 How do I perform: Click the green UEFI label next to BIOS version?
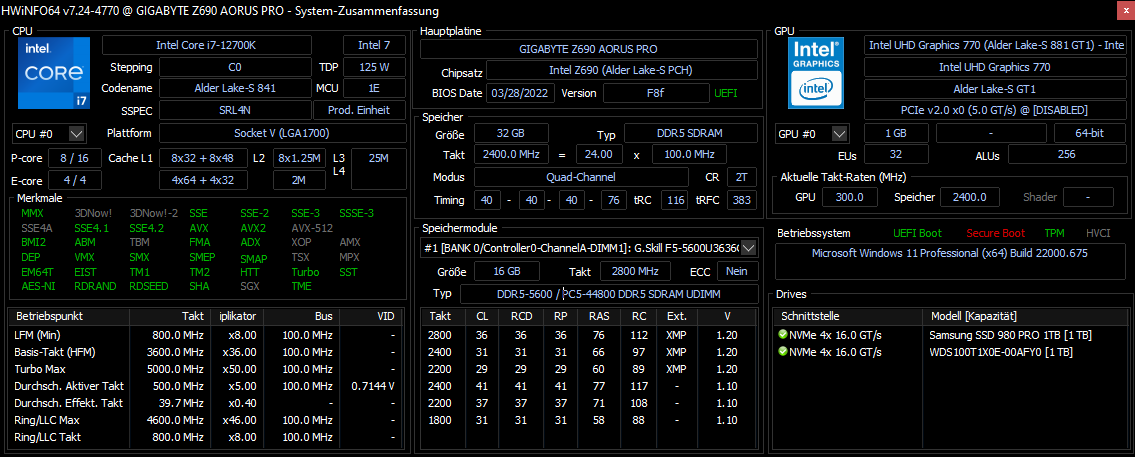click(727, 93)
